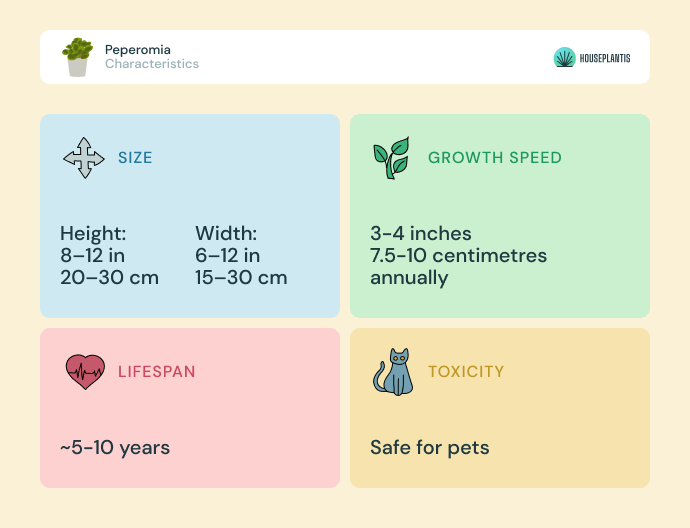Click the Safe for pets text
Viewport: 690px width, 528px height.
(429, 448)
